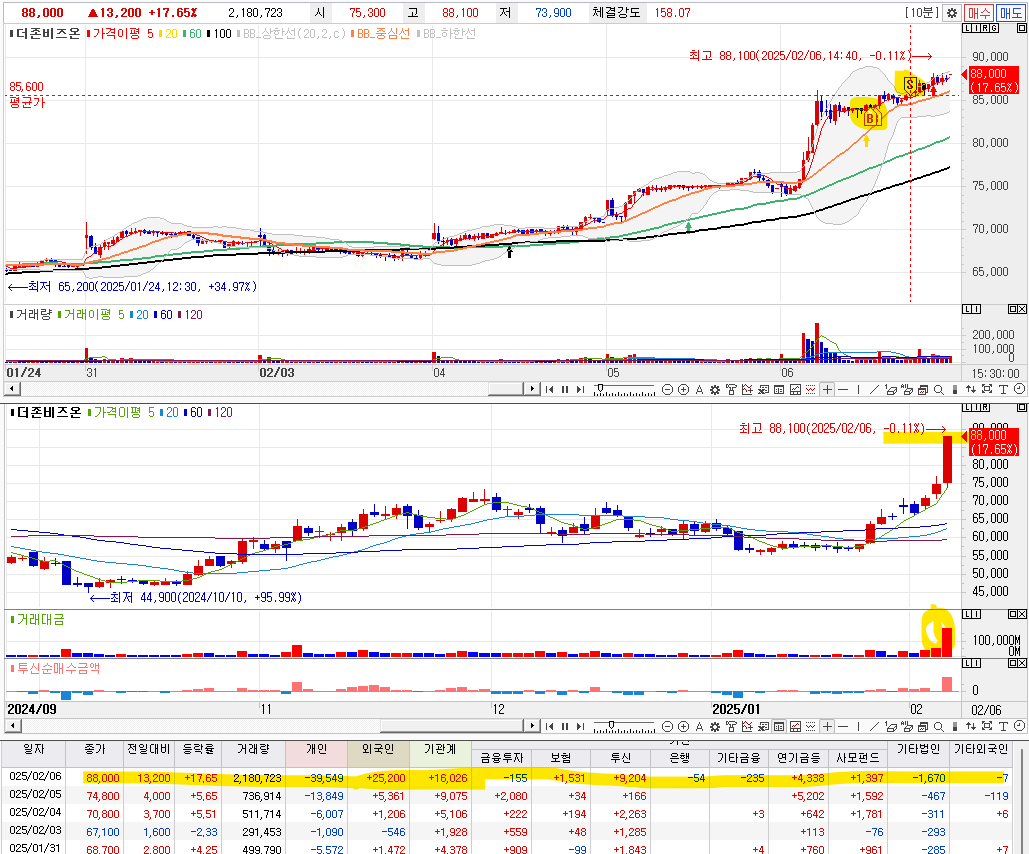Screen dimensions: 1029x854
Task: Click the red 매수 buy button
Action: pyautogui.click(x=978, y=12)
